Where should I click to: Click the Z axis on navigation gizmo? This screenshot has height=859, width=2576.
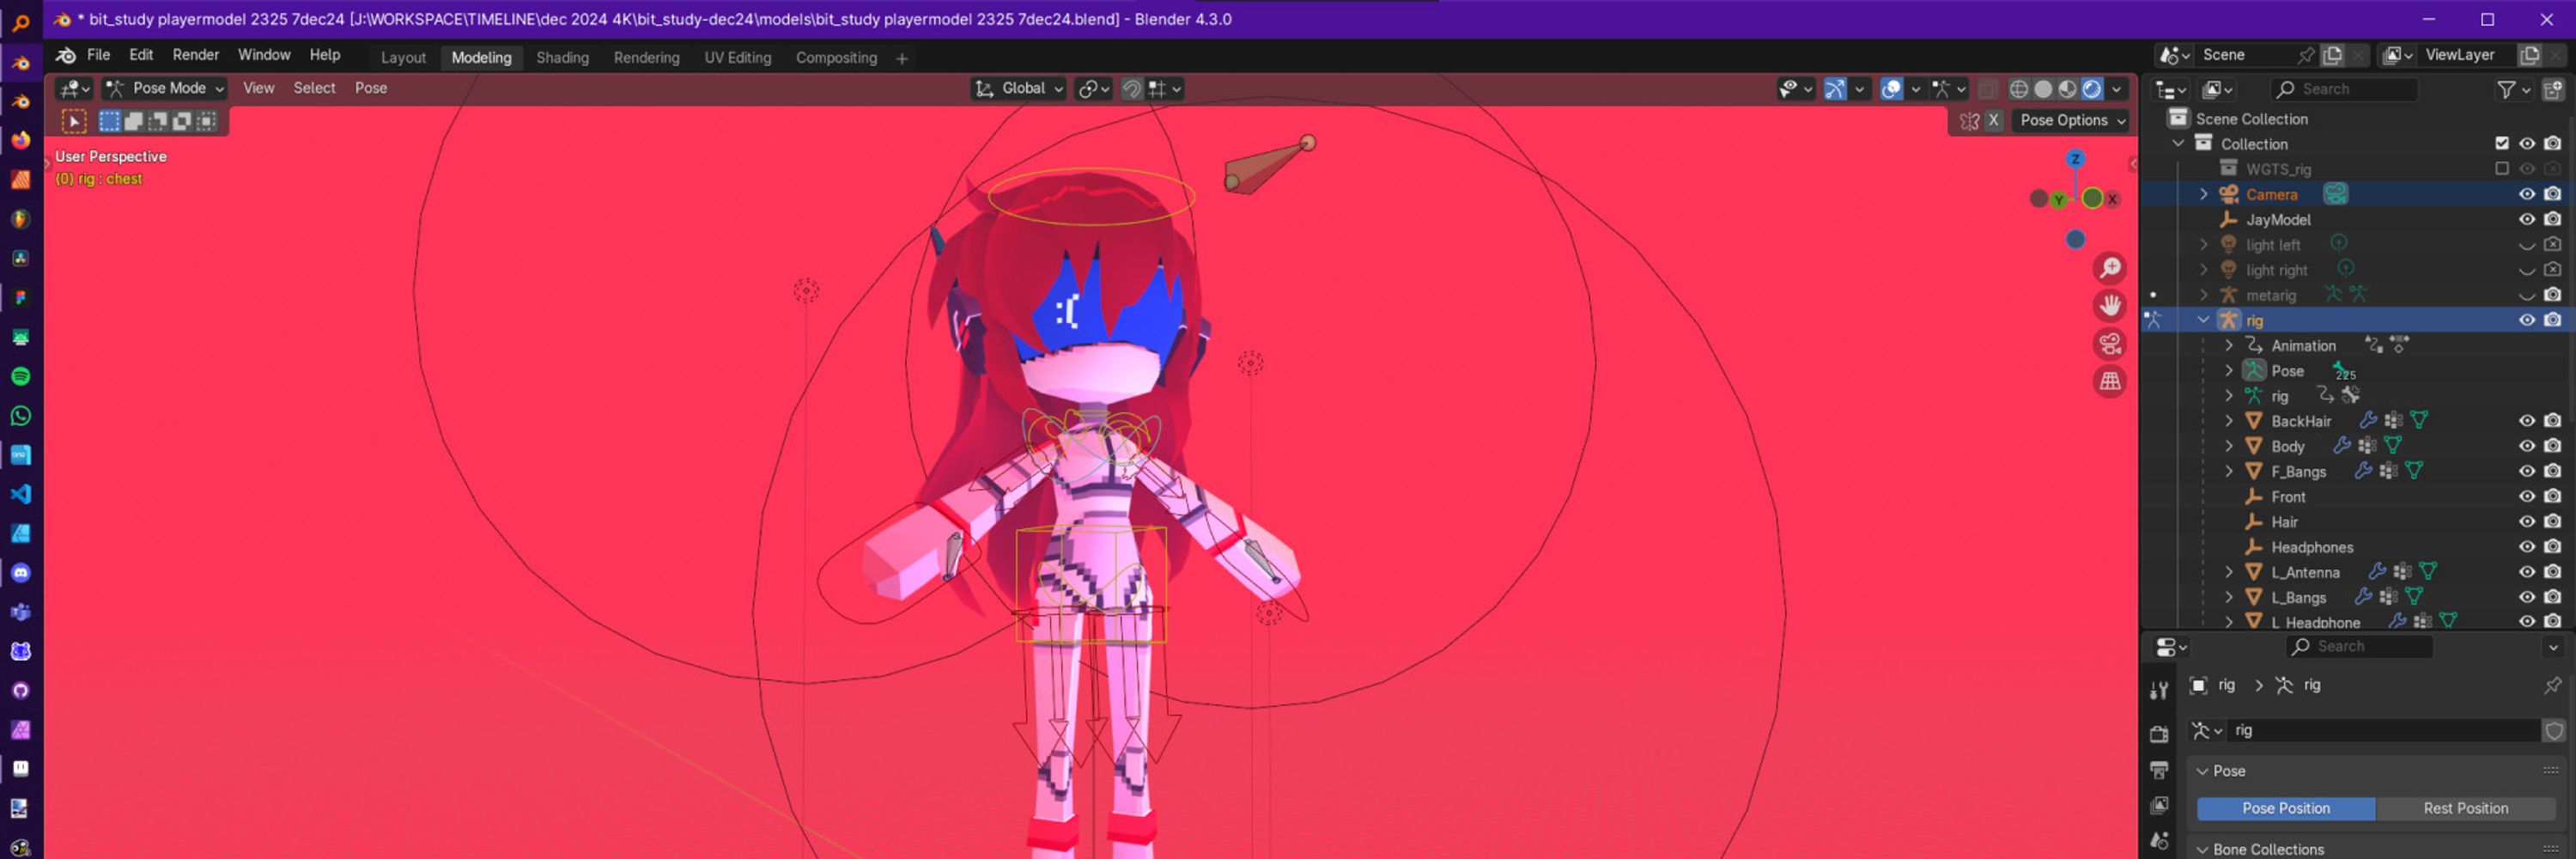(2075, 159)
